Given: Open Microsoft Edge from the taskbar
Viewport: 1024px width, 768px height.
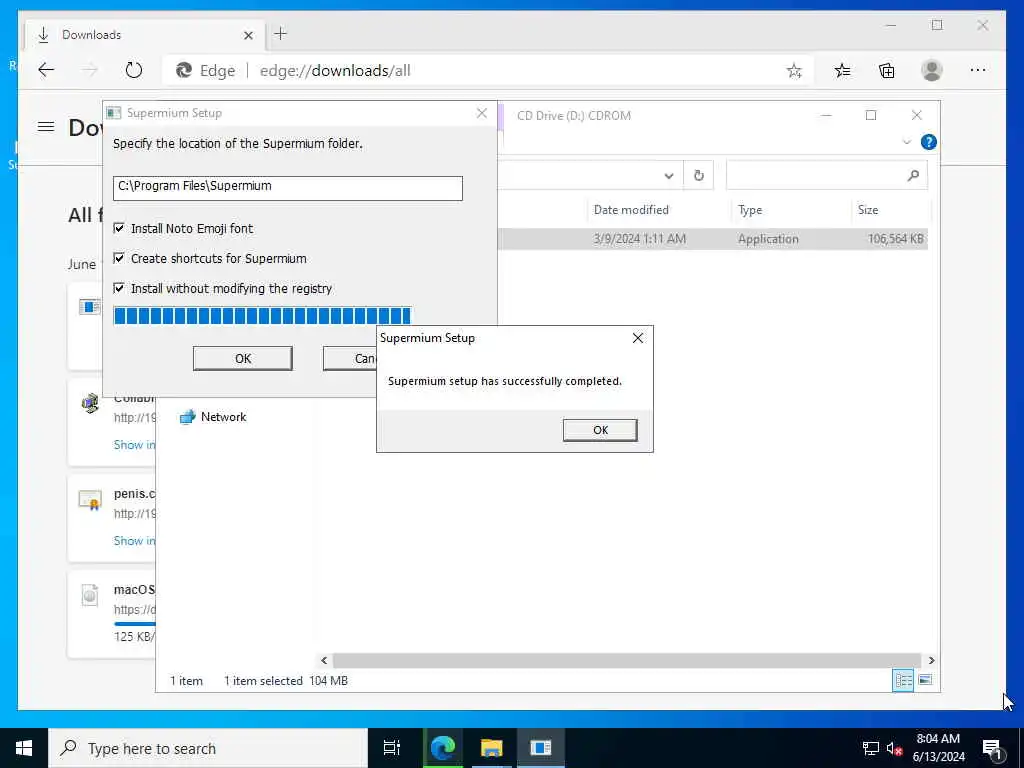Looking at the screenshot, I should tap(442, 748).
